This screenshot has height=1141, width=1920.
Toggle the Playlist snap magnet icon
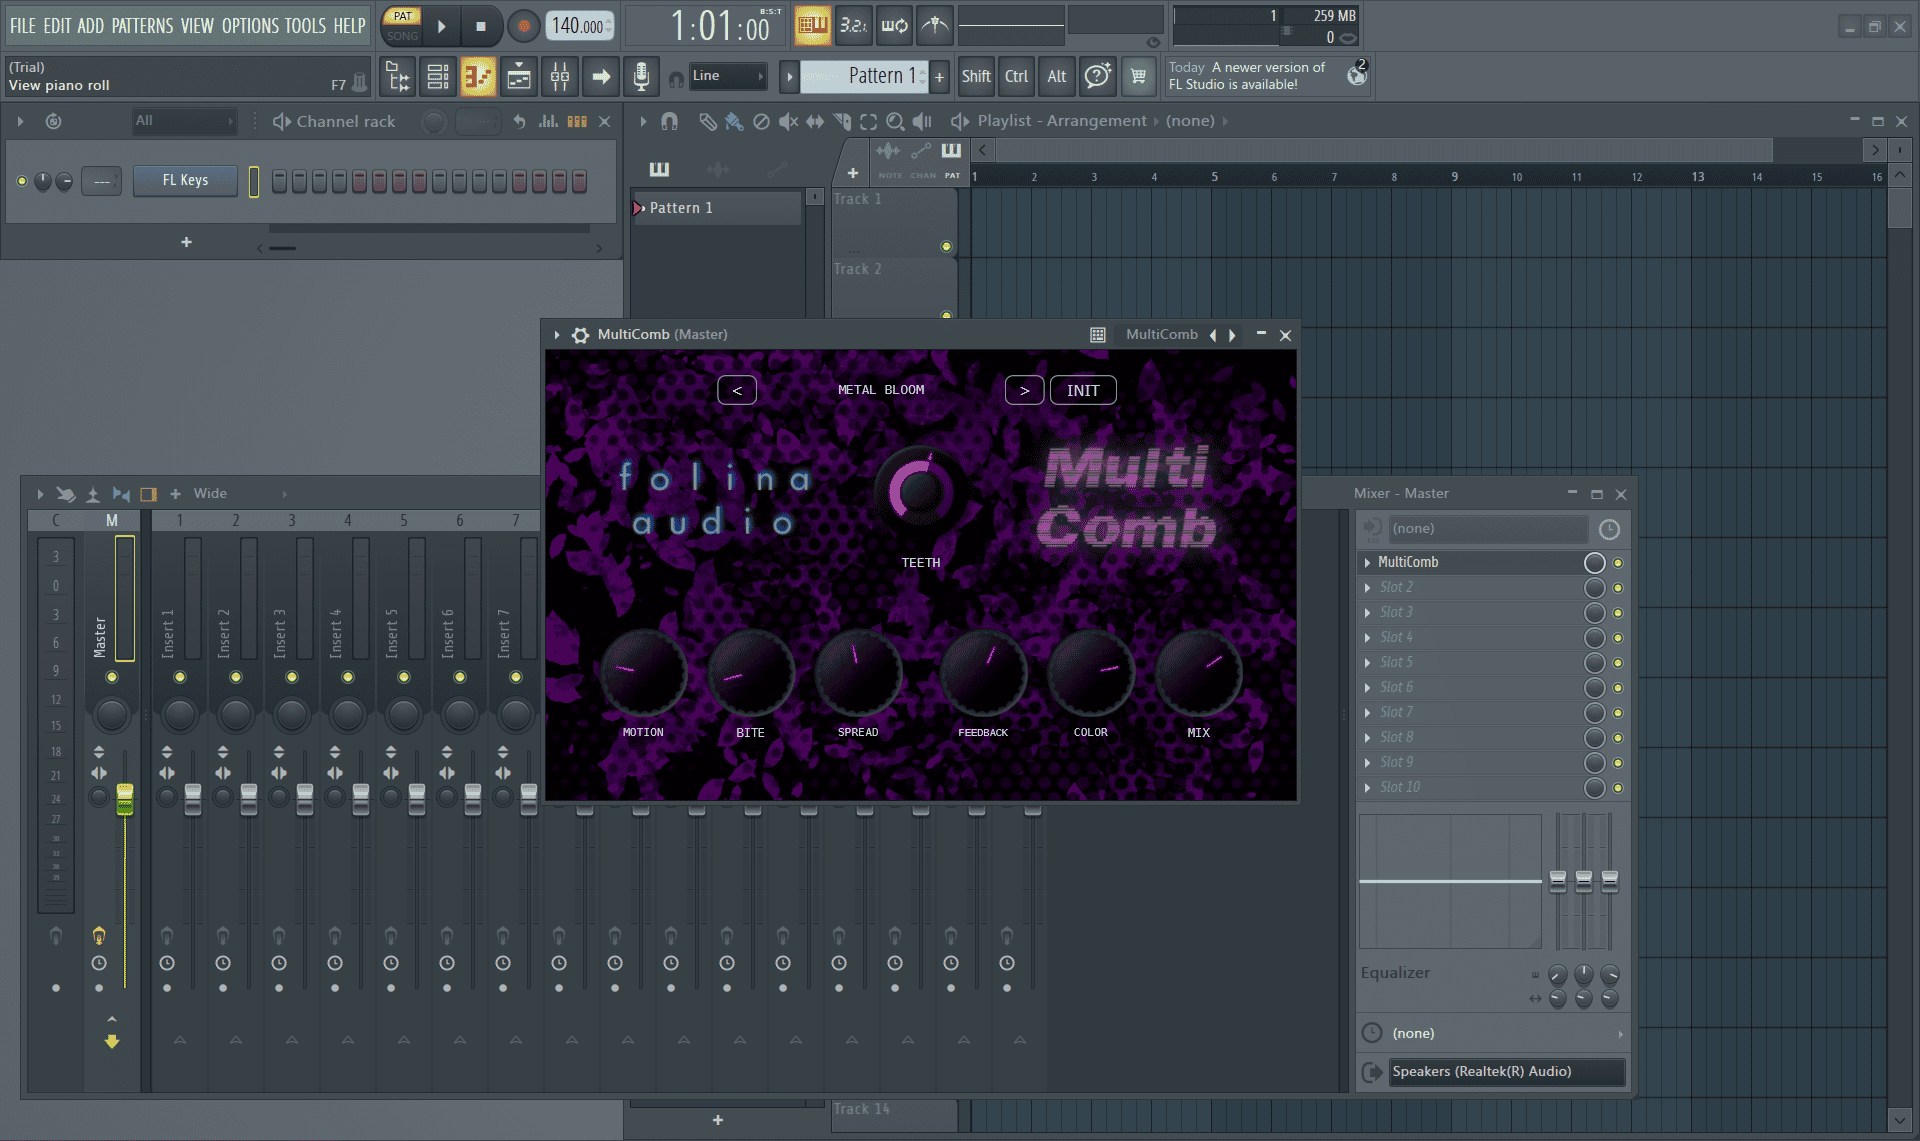coord(669,121)
